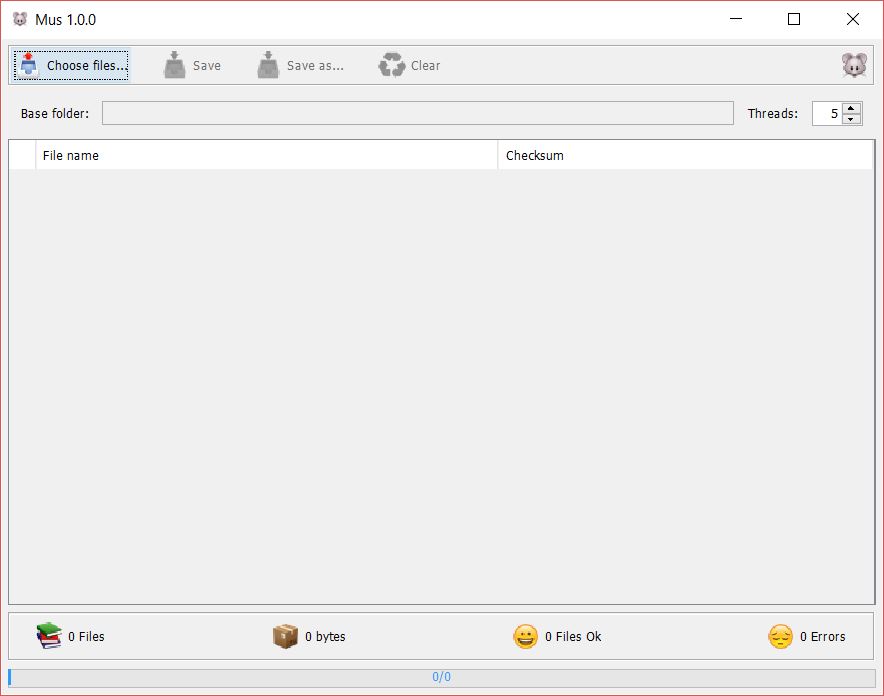Increase the Threads count with up arrow
The height and width of the screenshot is (696, 884).
851,108
